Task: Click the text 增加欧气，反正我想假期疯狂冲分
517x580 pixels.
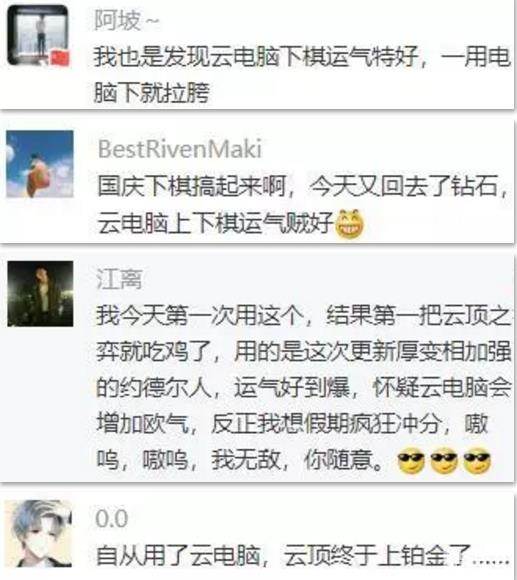Action: 268,424
